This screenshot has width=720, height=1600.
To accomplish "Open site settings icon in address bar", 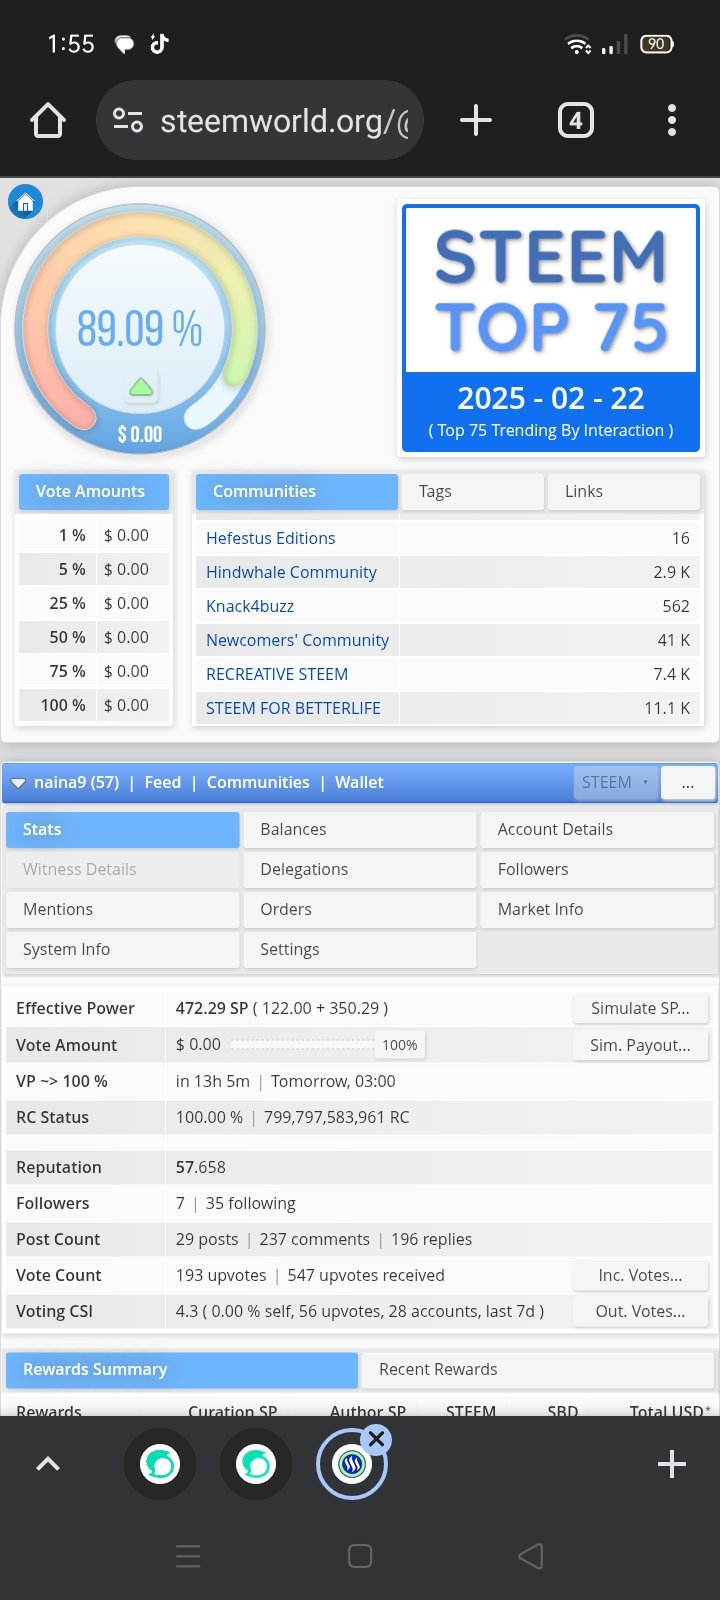I will pos(128,121).
